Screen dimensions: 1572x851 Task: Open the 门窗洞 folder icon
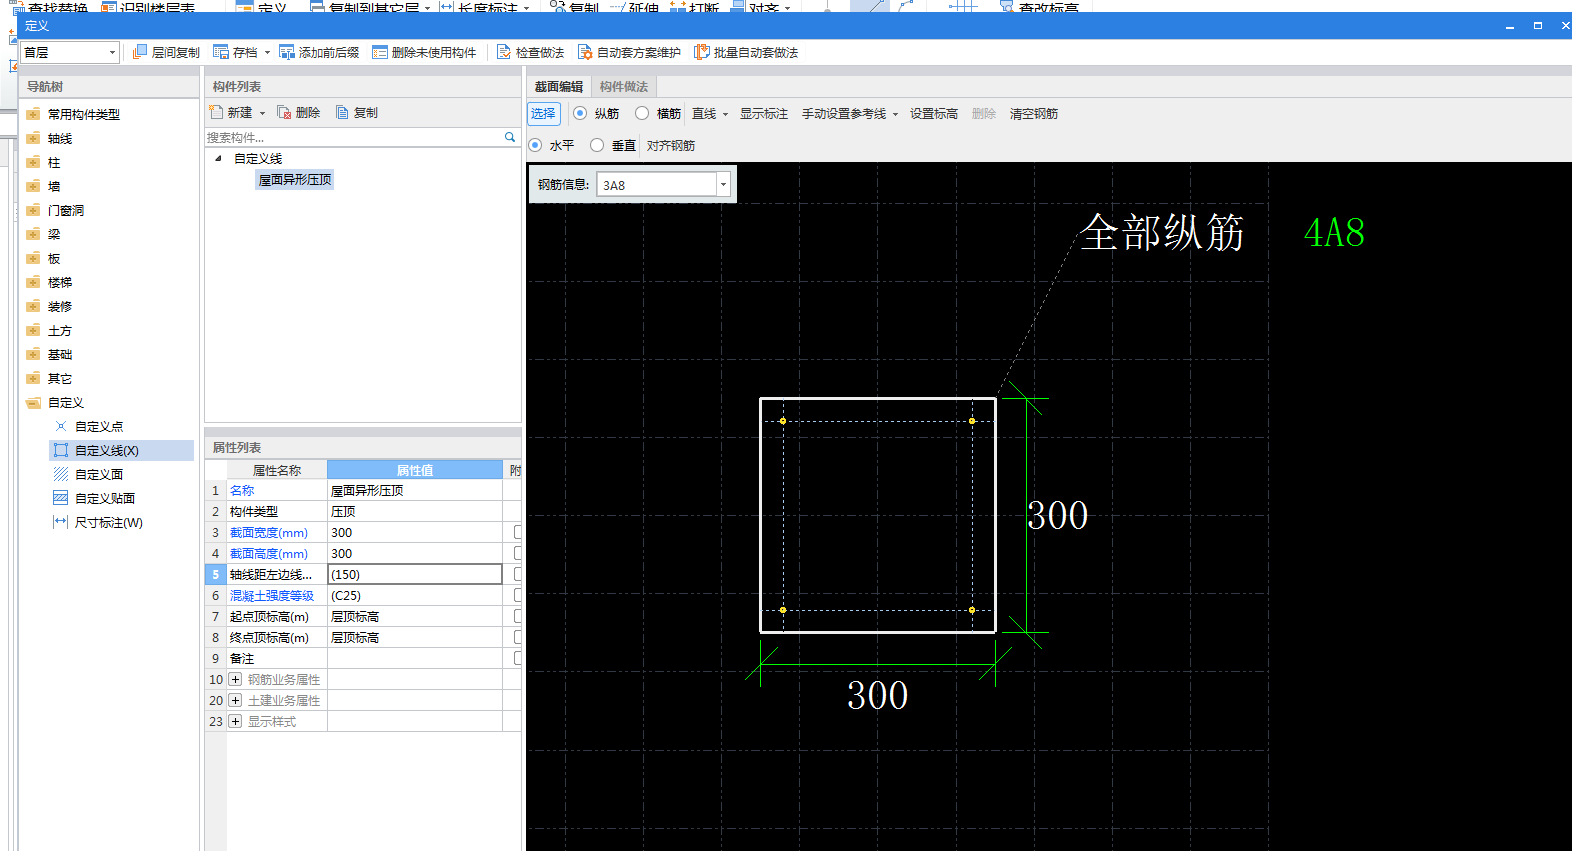(33, 210)
